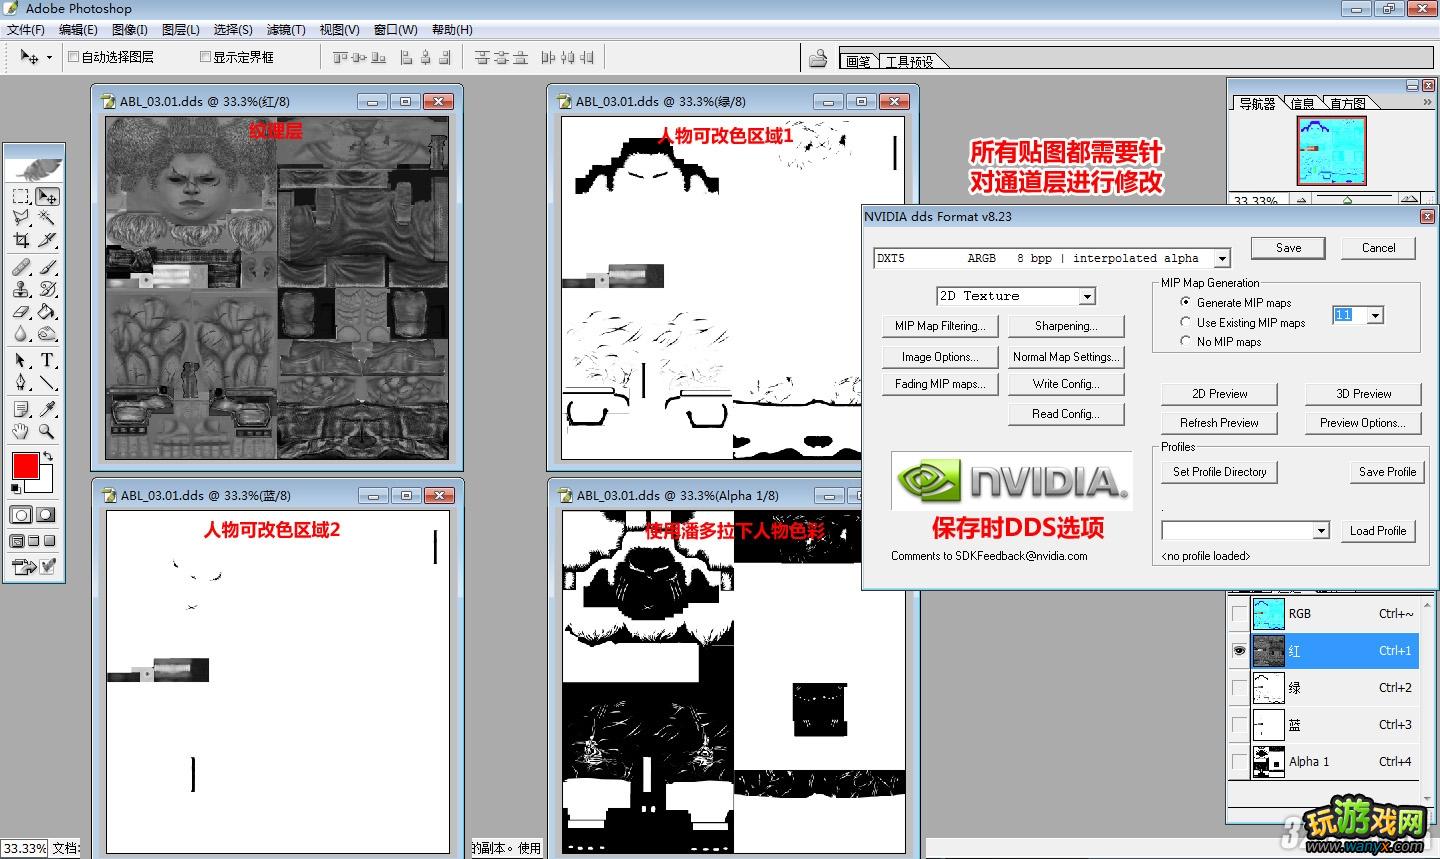
Task: Swap foreground and background colors
Action: (x=48, y=456)
